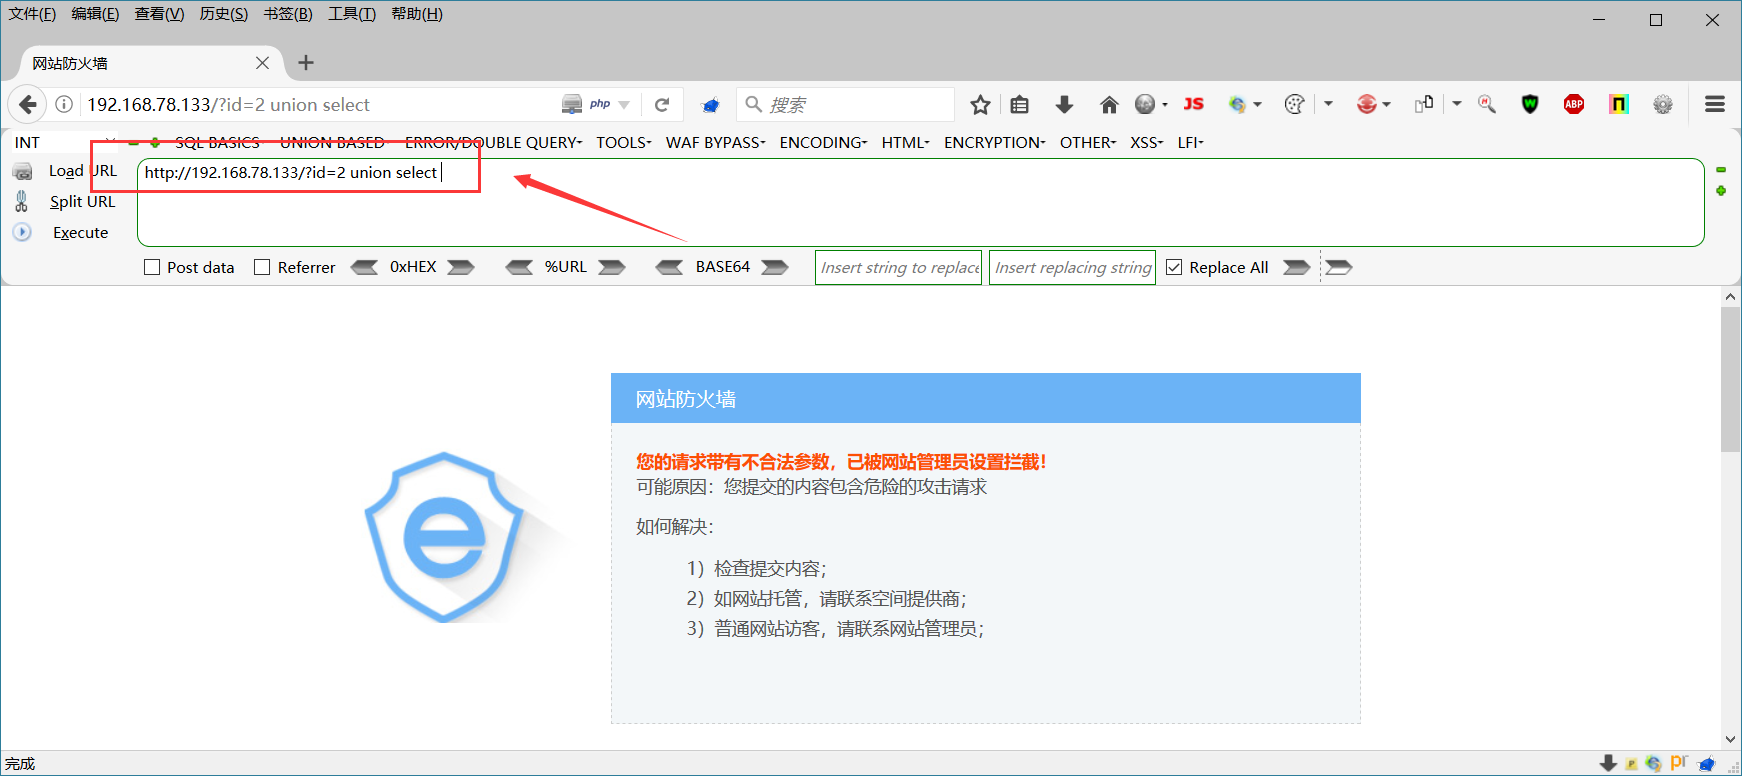Viewport: 1742px width, 776px height.
Task: Click the red JS toolbar icon
Action: (1193, 104)
